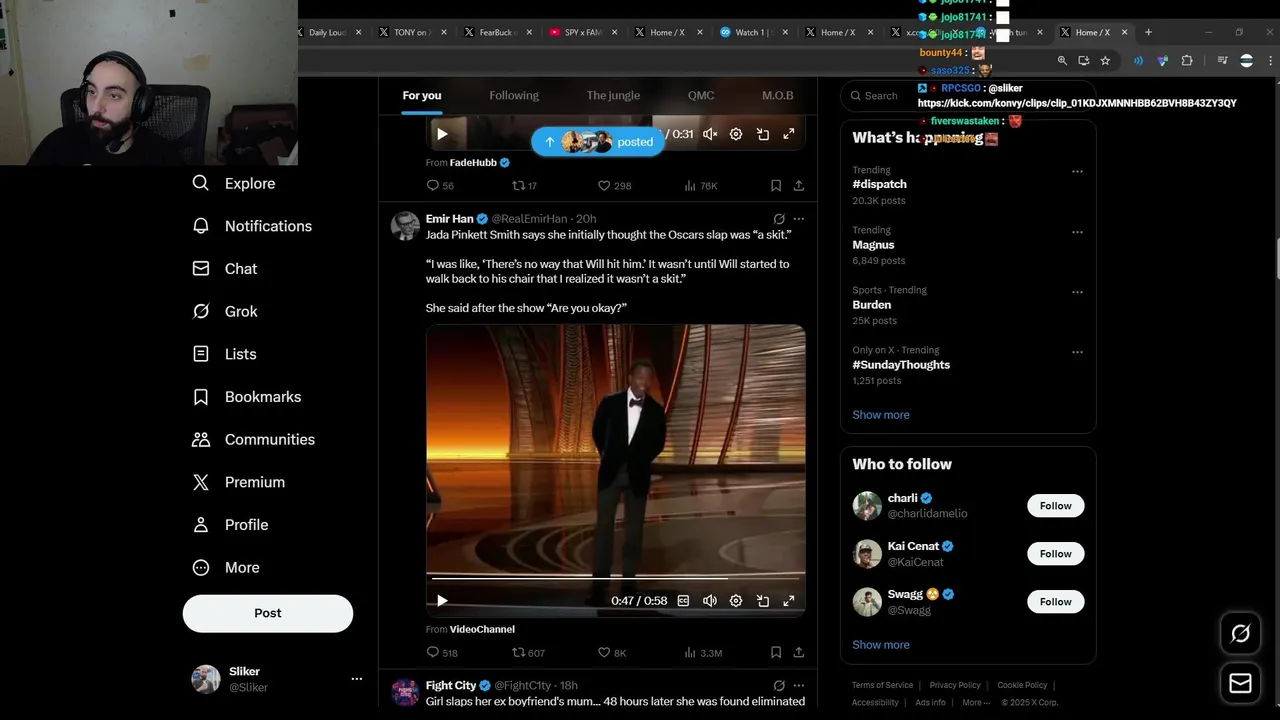
Task: Switch to the Following tab
Action: [x=514, y=96]
